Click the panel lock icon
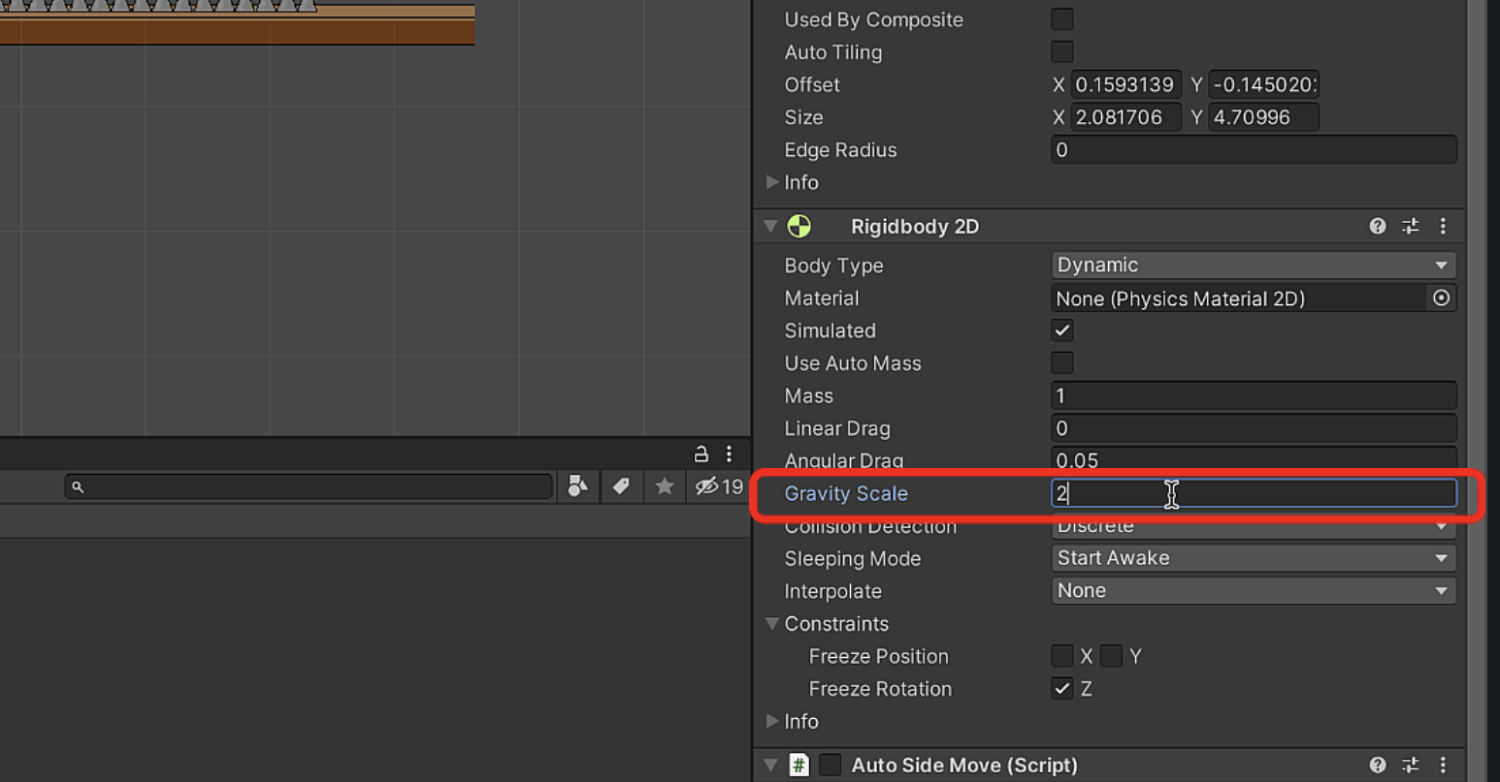Image resolution: width=1500 pixels, height=782 pixels. (701, 453)
